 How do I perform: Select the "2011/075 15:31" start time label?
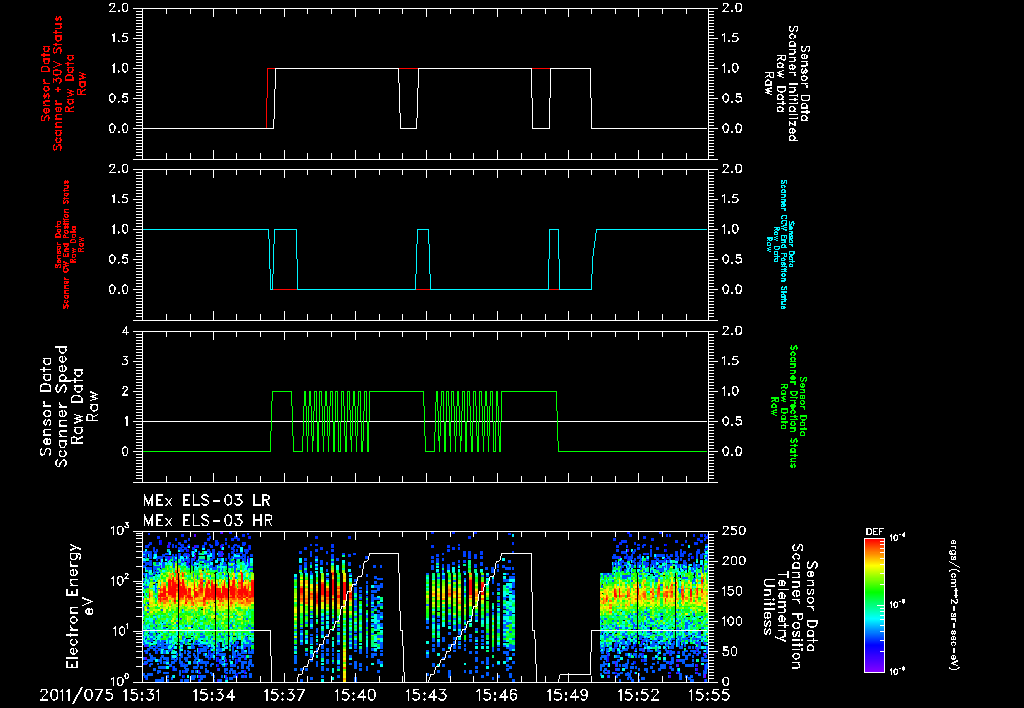(100, 696)
